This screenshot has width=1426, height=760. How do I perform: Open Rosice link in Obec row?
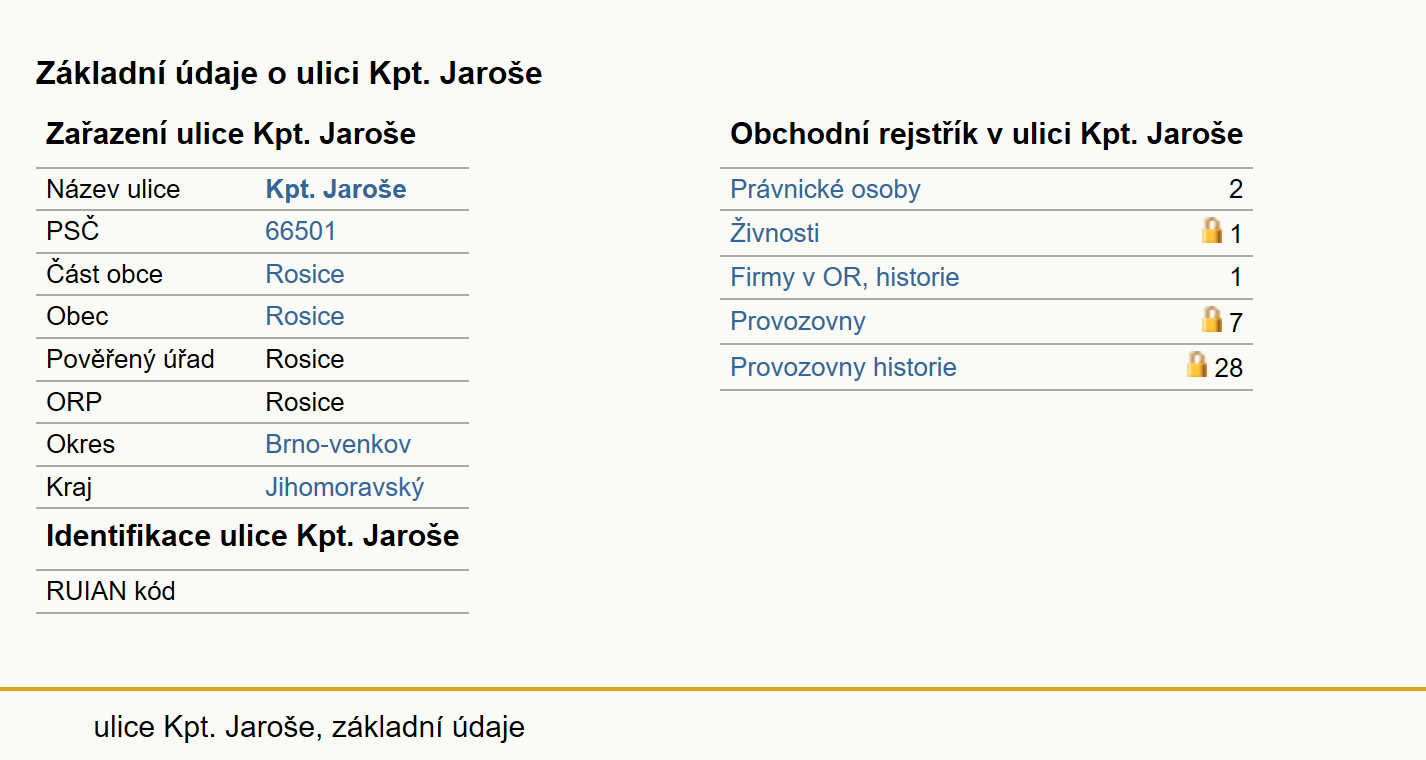pyautogui.click(x=305, y=316)
